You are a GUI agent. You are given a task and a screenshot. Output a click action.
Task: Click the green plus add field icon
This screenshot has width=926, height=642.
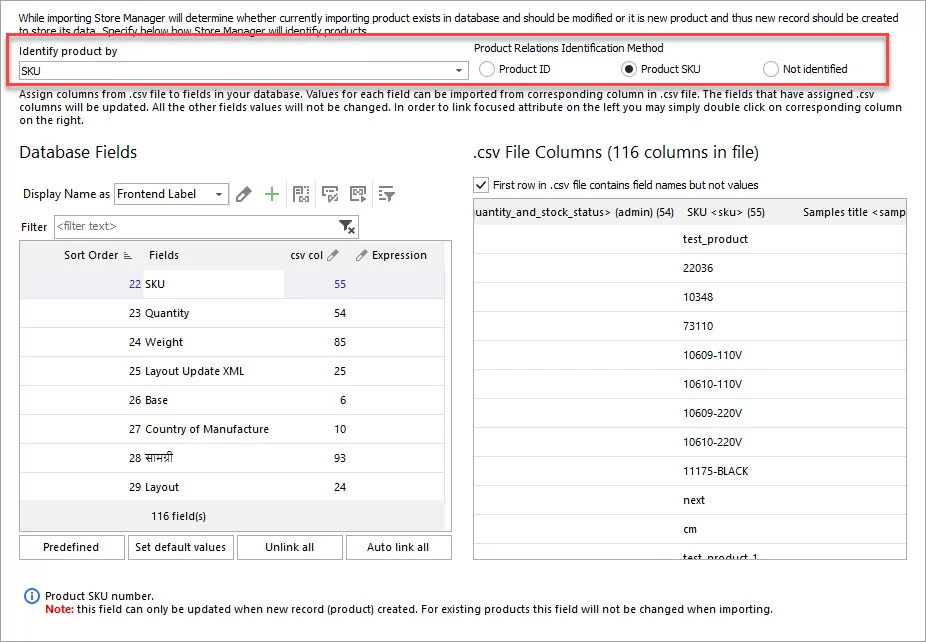point(272,194)
